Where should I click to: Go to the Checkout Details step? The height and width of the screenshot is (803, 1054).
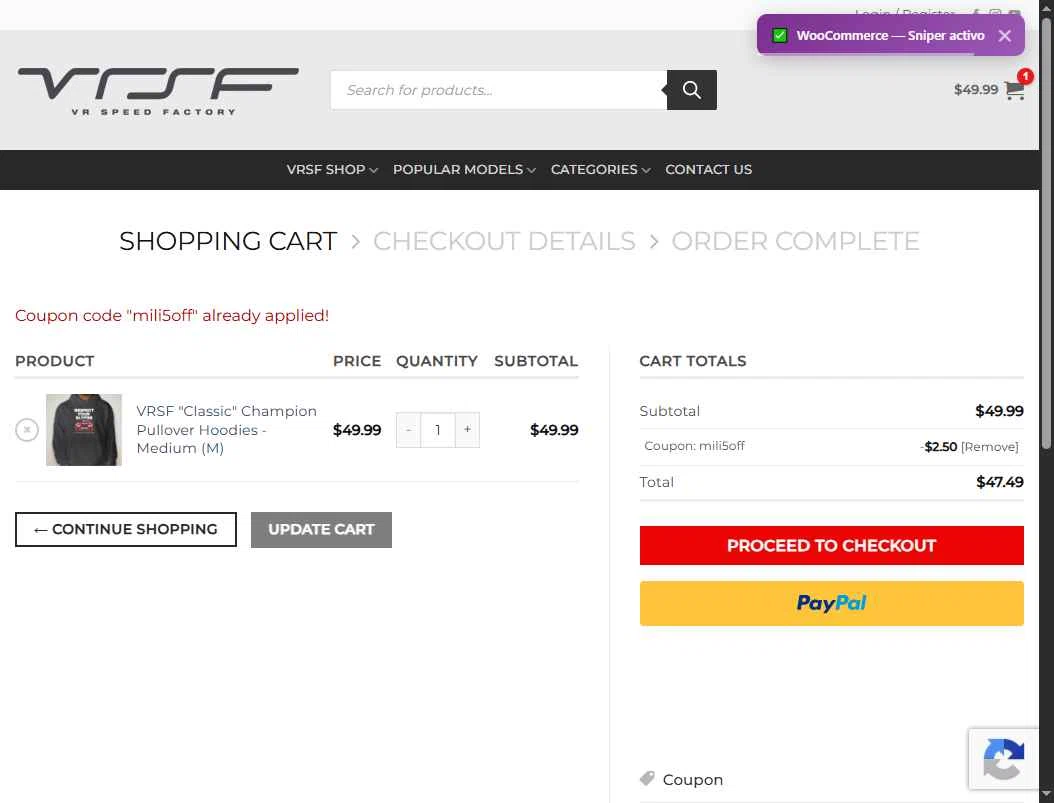point(504,241)
